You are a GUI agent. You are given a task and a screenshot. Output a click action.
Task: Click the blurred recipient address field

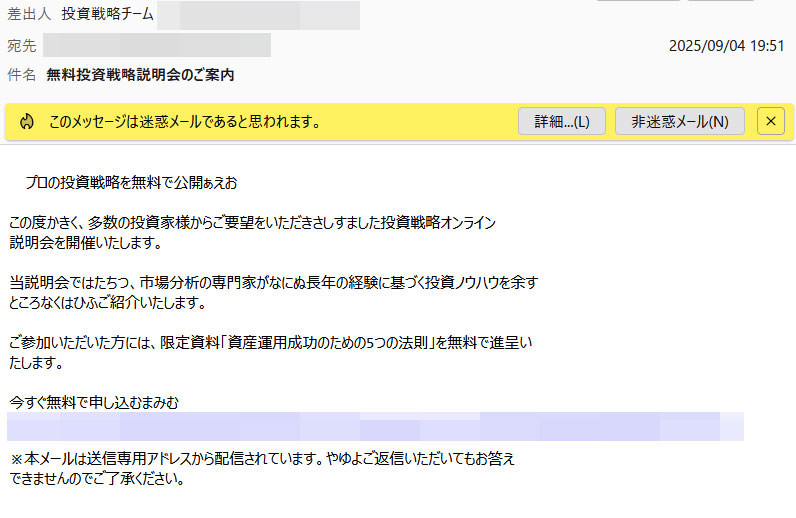(x=157, y=45)
